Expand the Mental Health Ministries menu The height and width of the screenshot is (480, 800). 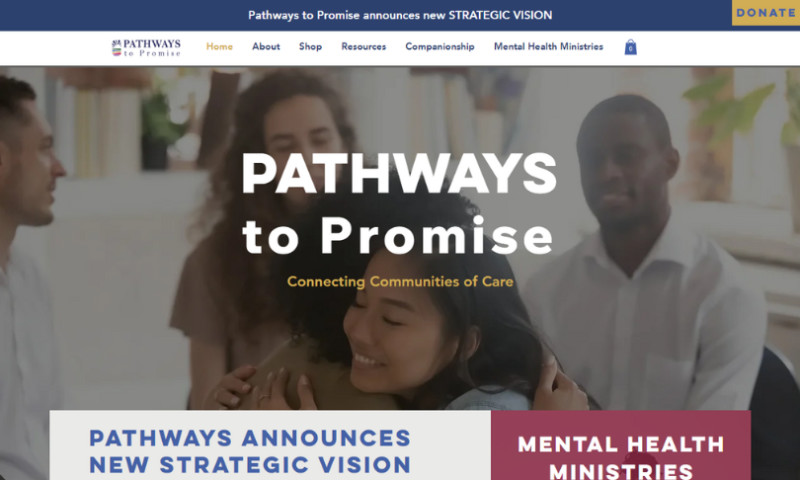point(548,46)
